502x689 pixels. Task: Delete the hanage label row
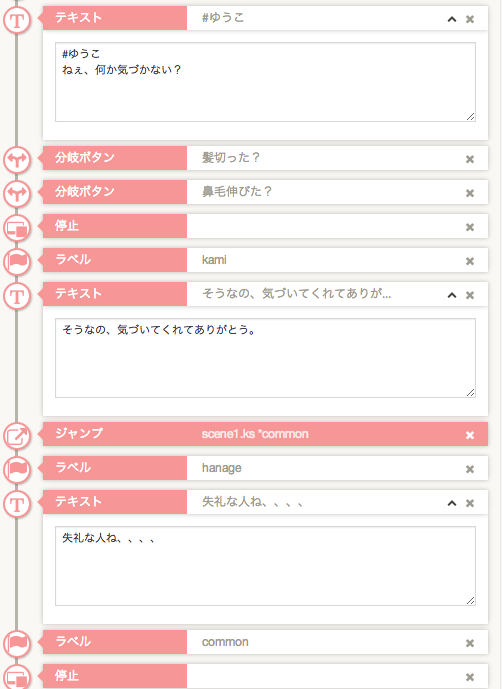pos(470,469)
